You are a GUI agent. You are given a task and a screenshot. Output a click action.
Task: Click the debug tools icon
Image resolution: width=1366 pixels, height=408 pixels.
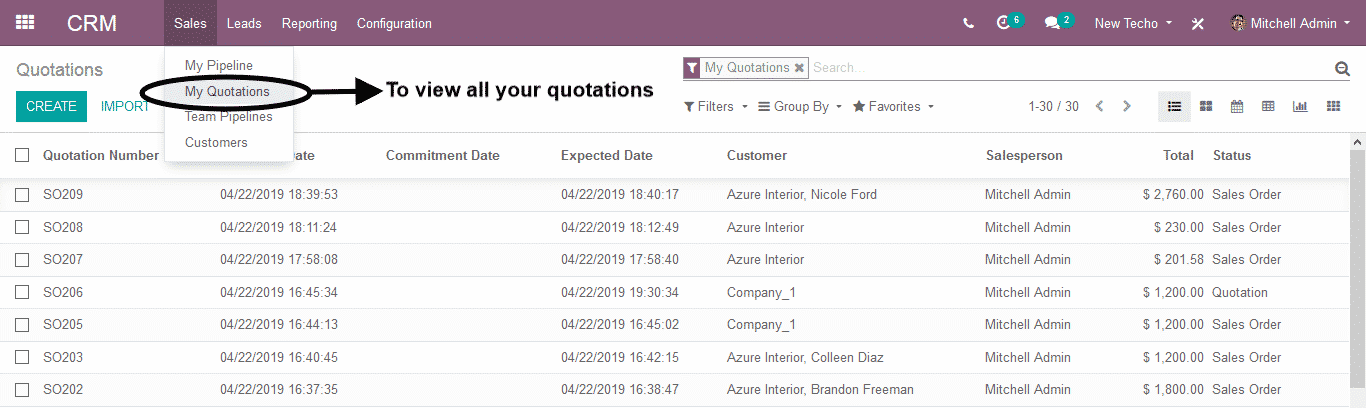pyautogui.click(x=1198, y=24)
